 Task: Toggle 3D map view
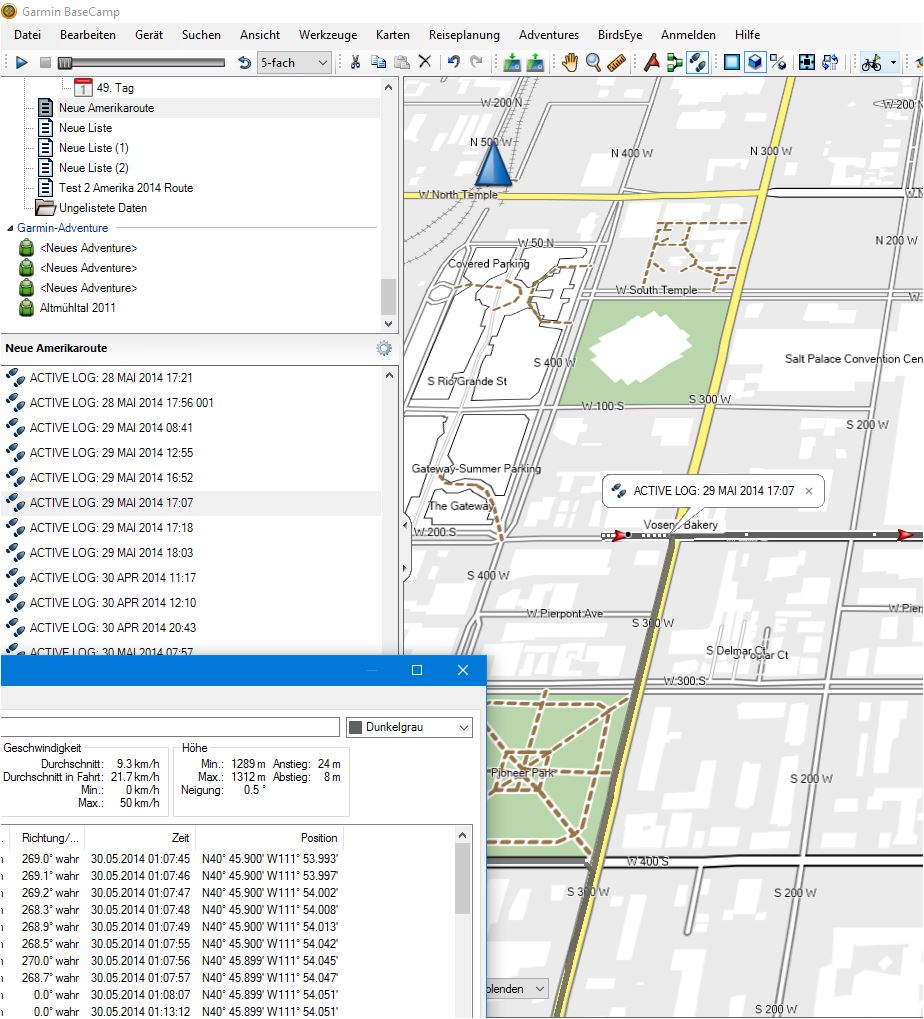[756, 63]
